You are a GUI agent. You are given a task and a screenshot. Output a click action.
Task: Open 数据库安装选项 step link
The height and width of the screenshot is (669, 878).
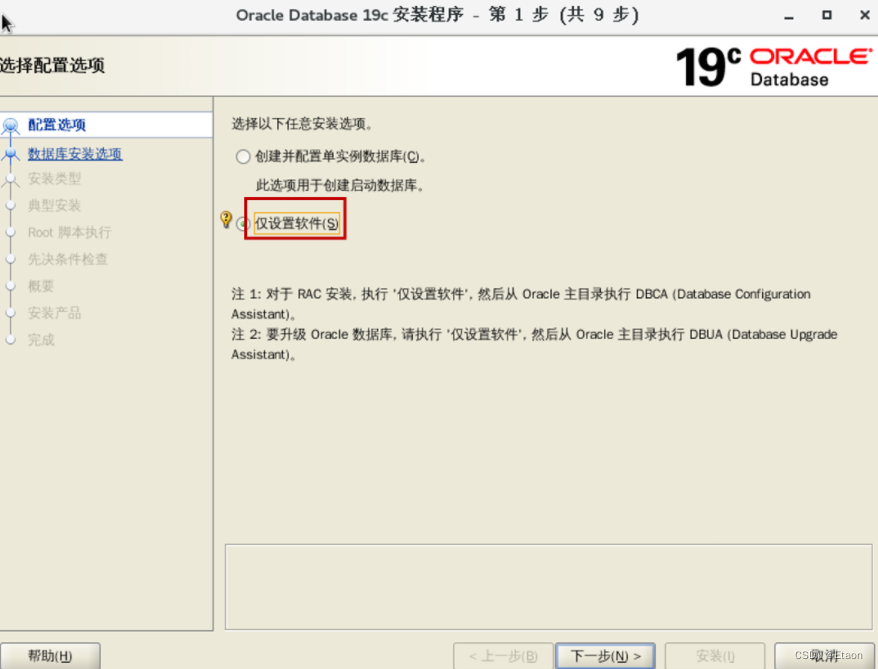click(75, 154)
